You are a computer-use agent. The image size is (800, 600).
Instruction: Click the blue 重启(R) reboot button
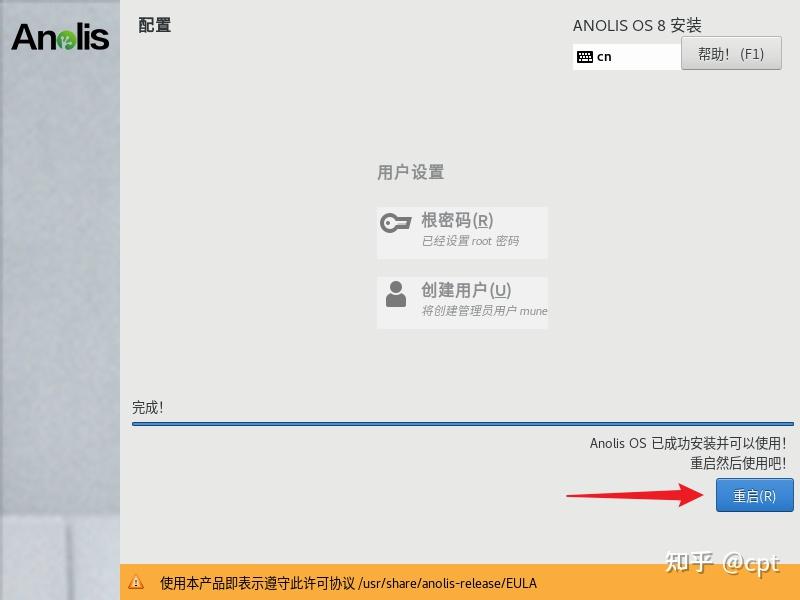coord(755,495)
